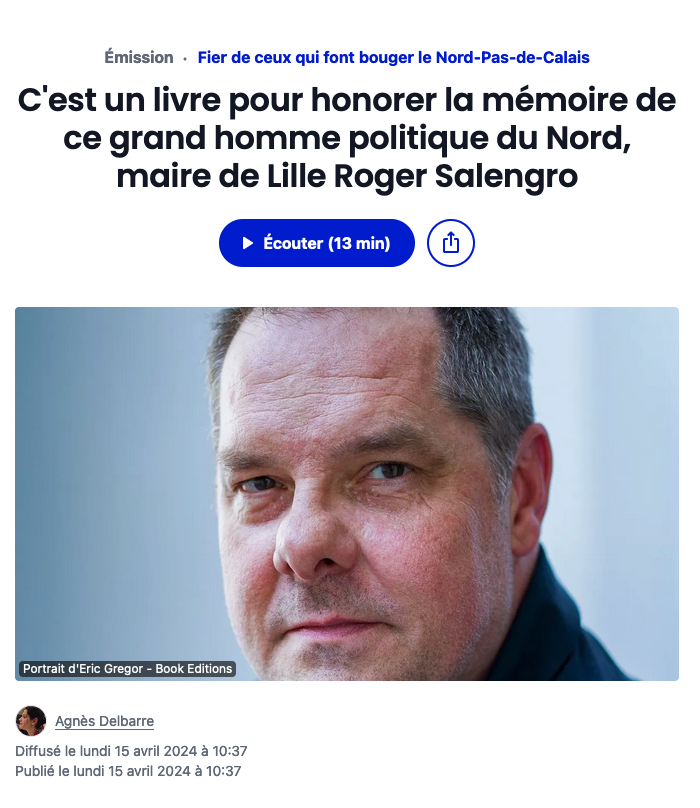700x808 pixels.
Task: Open the large portrait photo
Action: coord(347,494)
